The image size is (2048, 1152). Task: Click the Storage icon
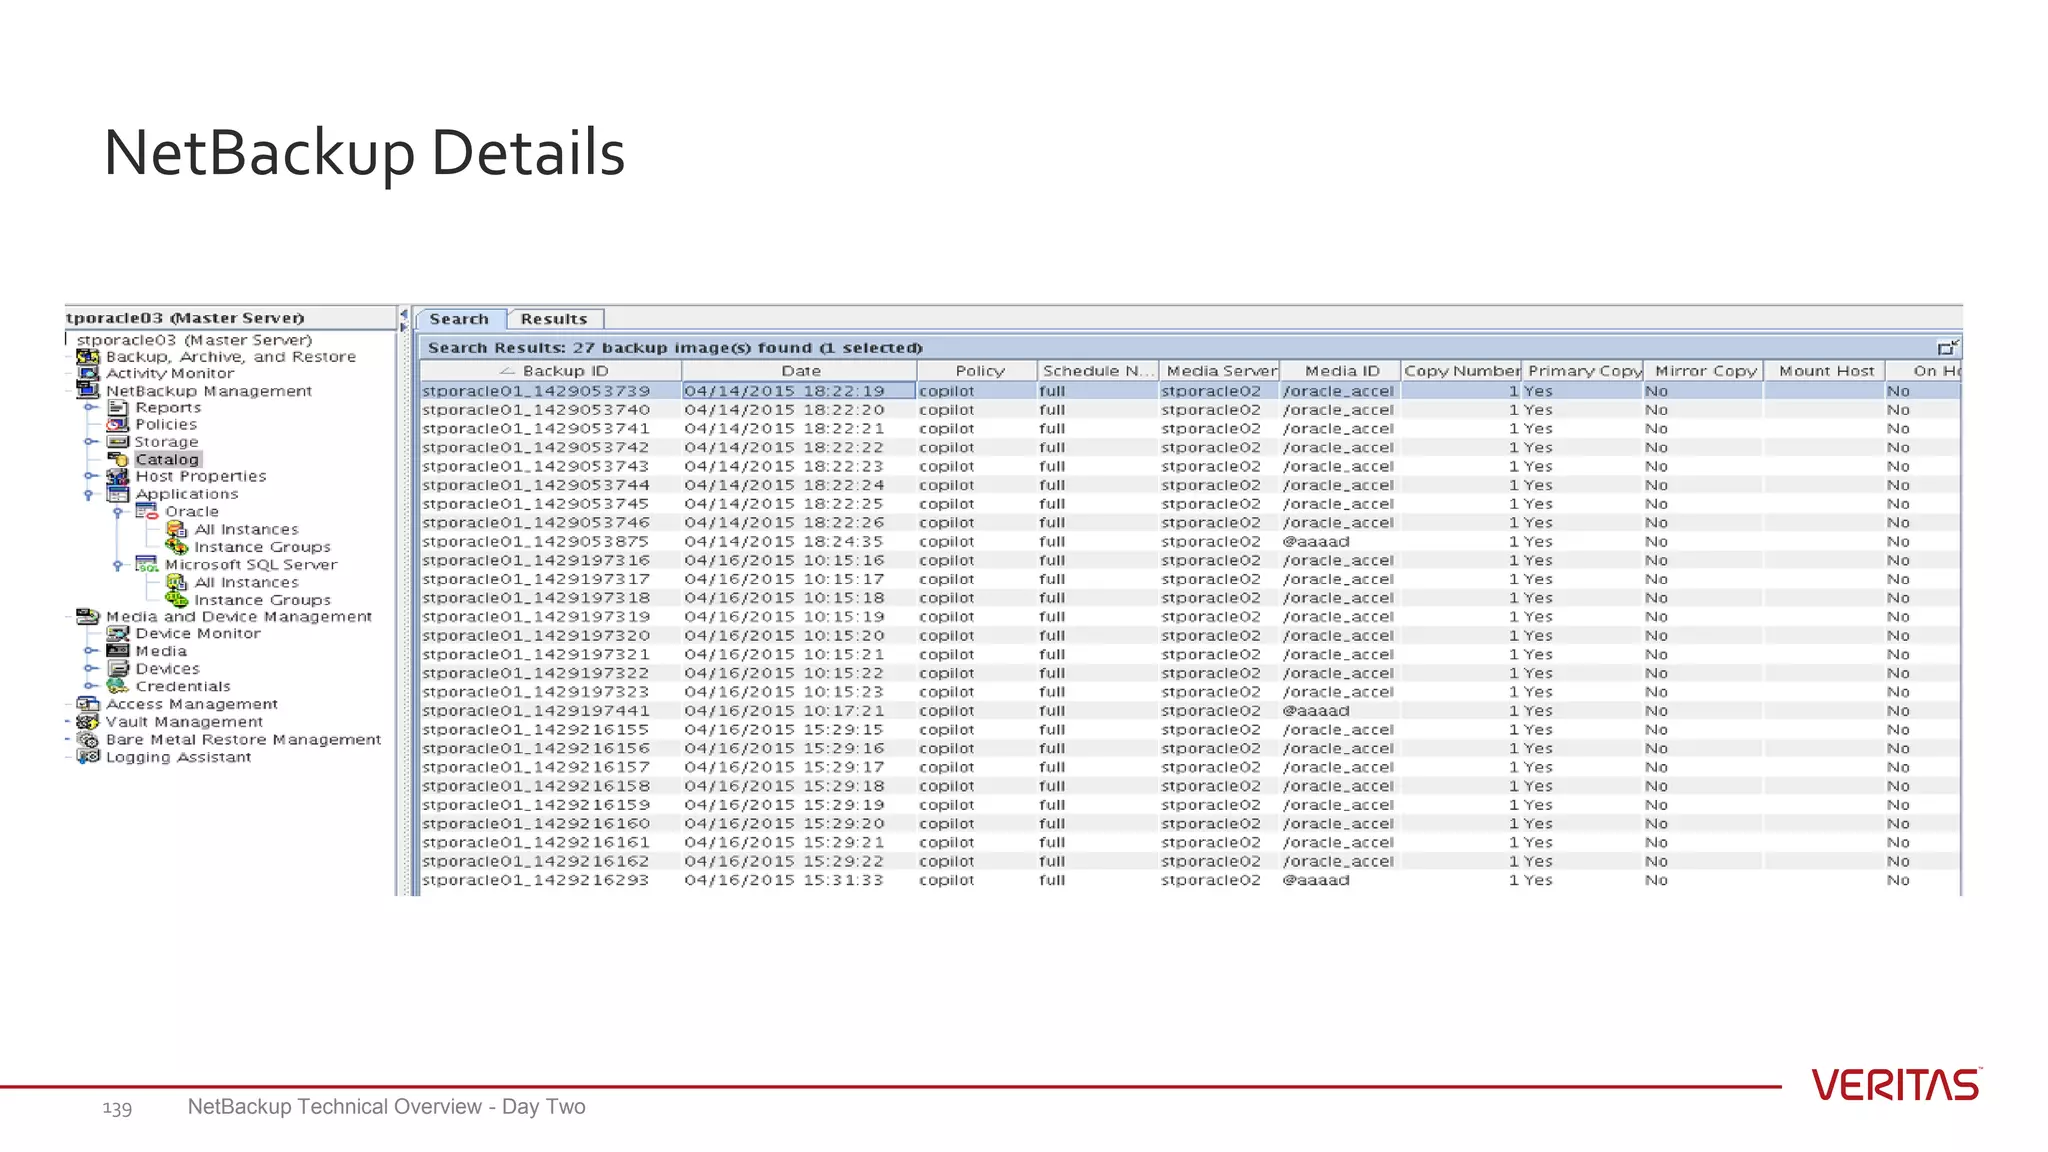pyautogui.click(x=118, y=442)
